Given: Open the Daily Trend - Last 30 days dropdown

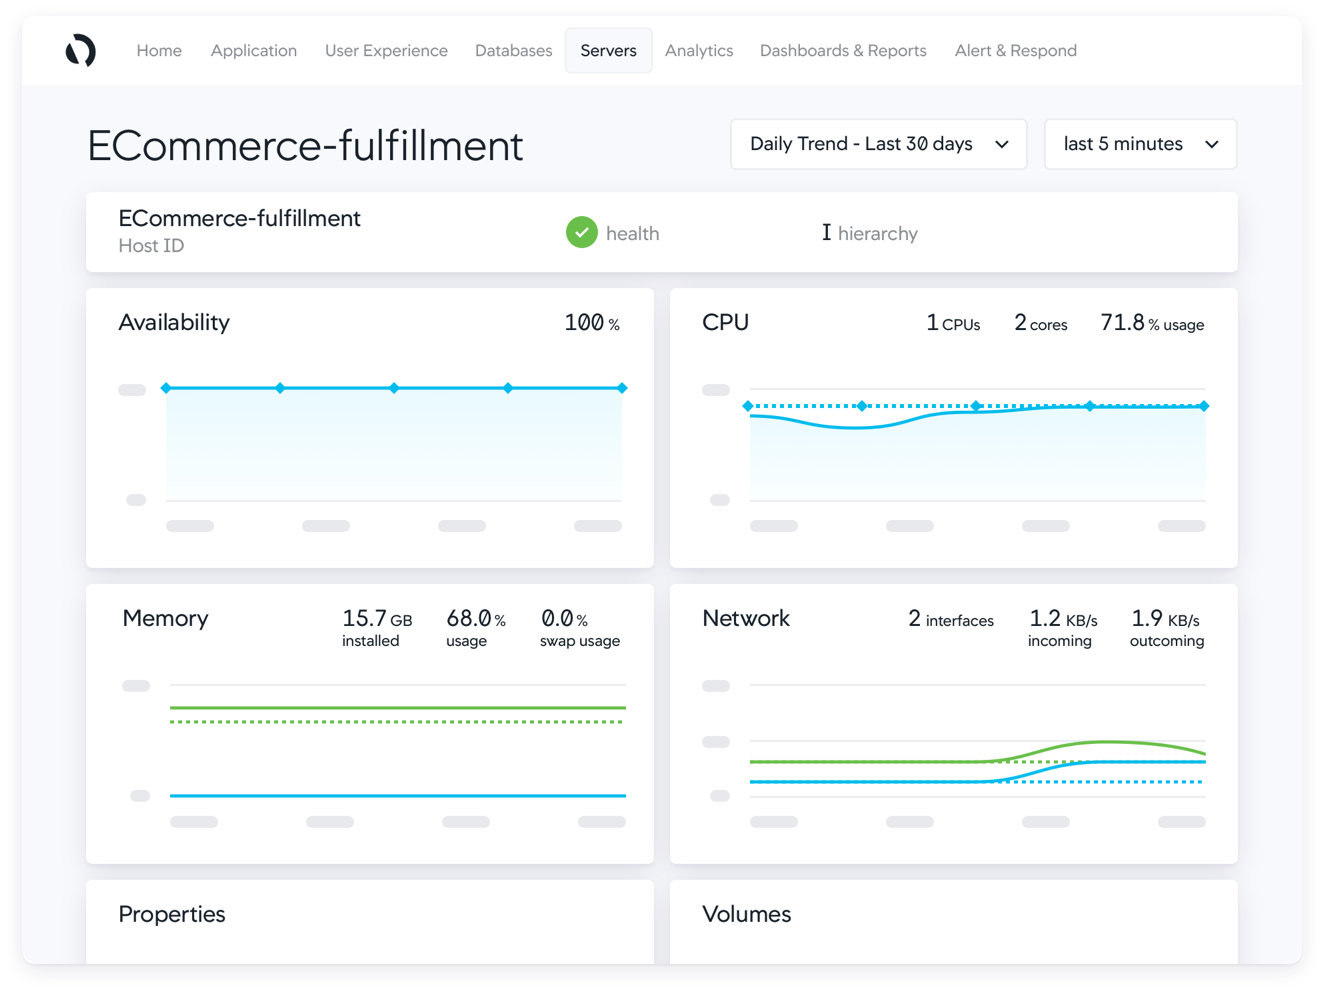Looking at the screenshot, I should coord(879,144).
